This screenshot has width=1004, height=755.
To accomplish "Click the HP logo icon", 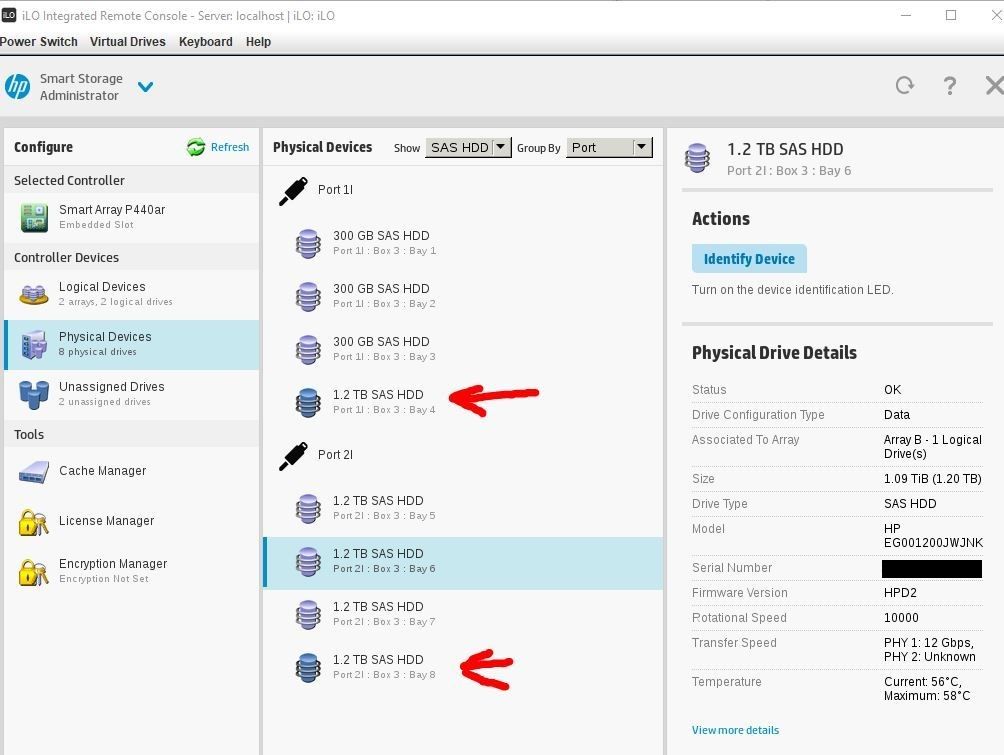I will 18,86.
